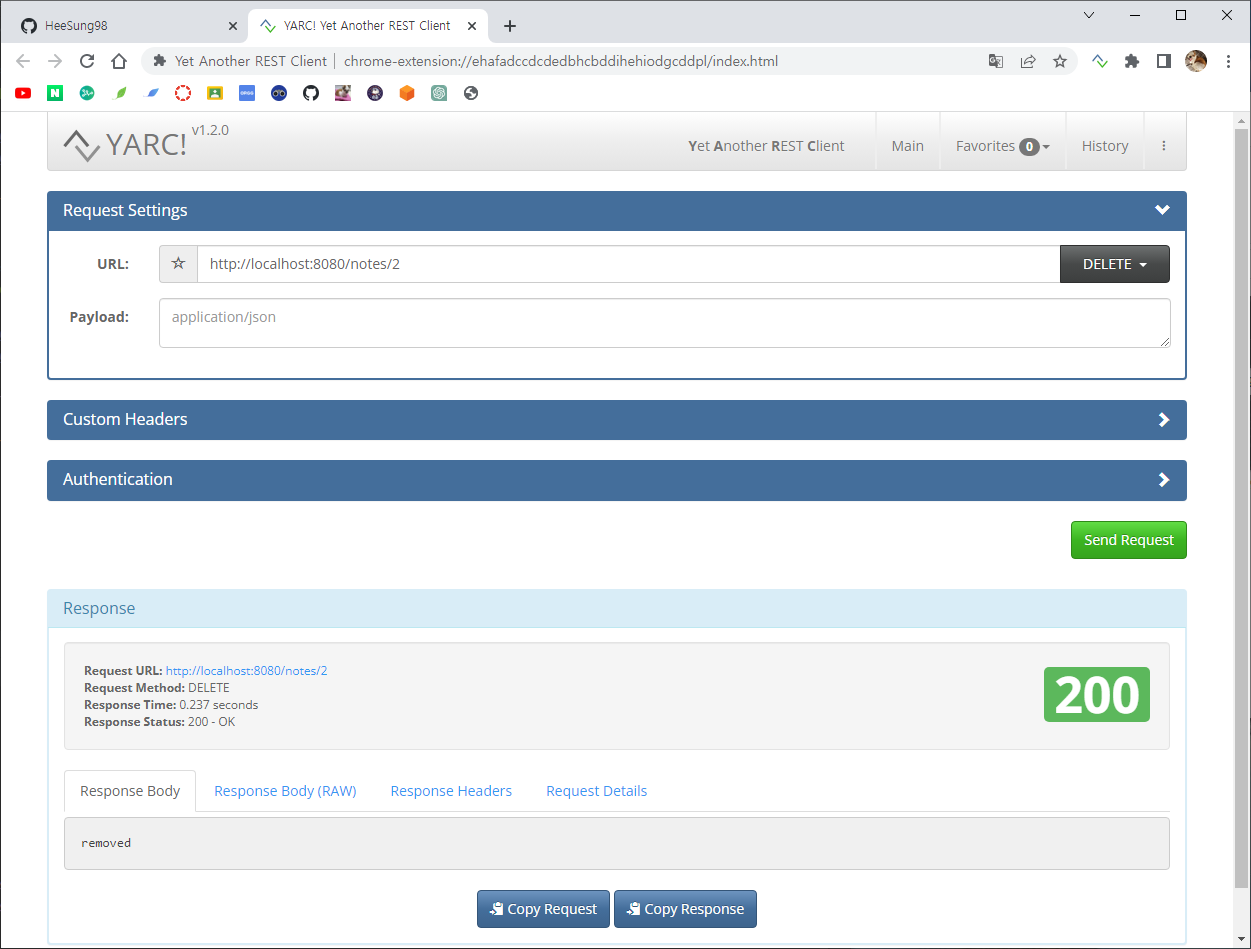The image size is (1251, 949).
Task: Click the translate page icon in address bar
Action: click(x=996, y=61)
